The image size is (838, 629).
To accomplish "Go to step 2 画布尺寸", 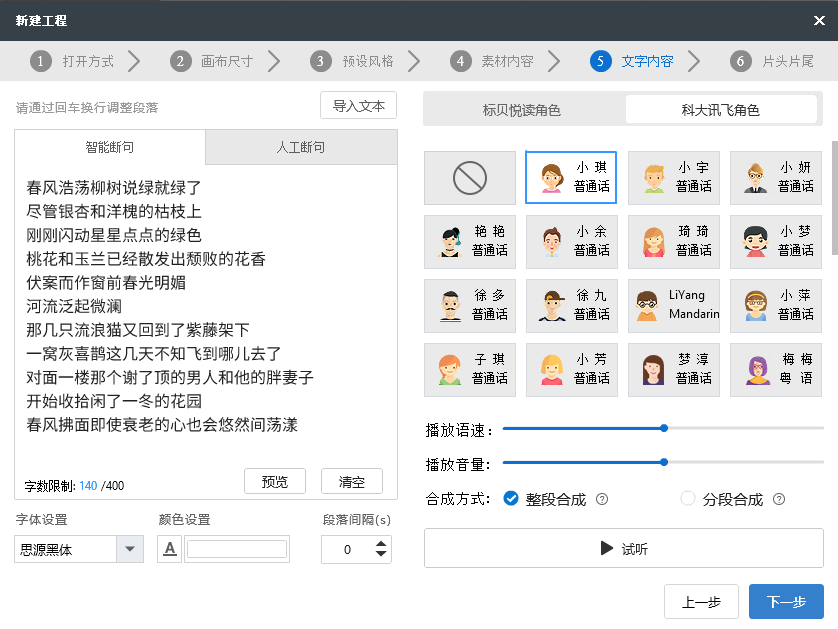I will click(212, 61).
